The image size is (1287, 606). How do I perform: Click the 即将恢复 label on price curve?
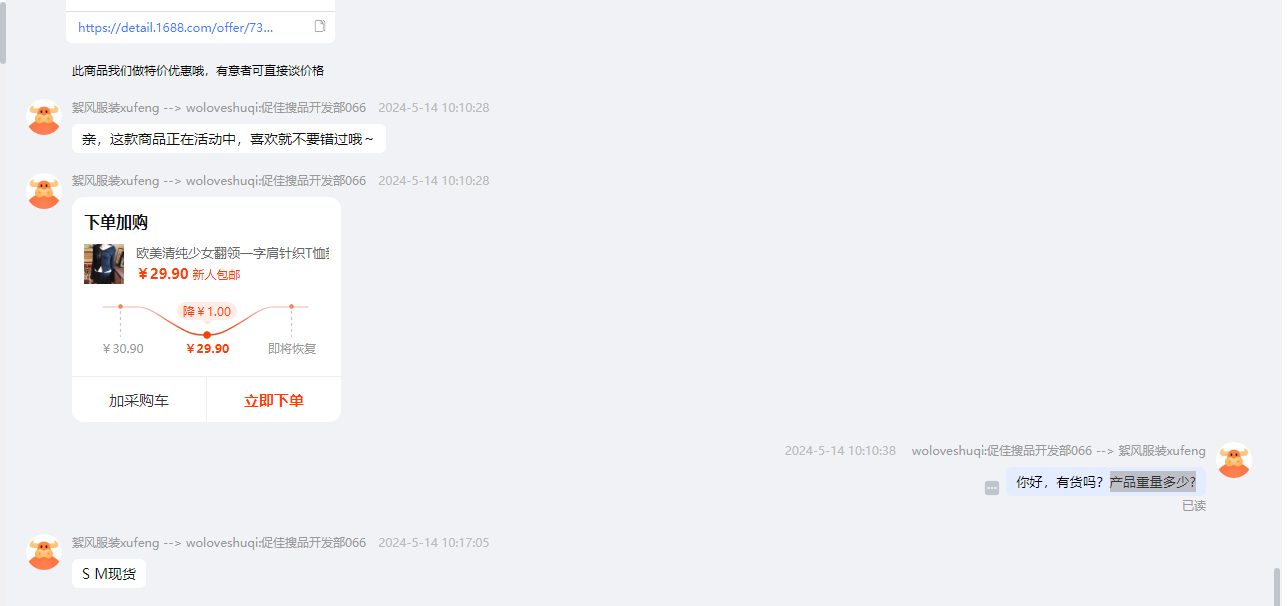[x=292, y=349]
